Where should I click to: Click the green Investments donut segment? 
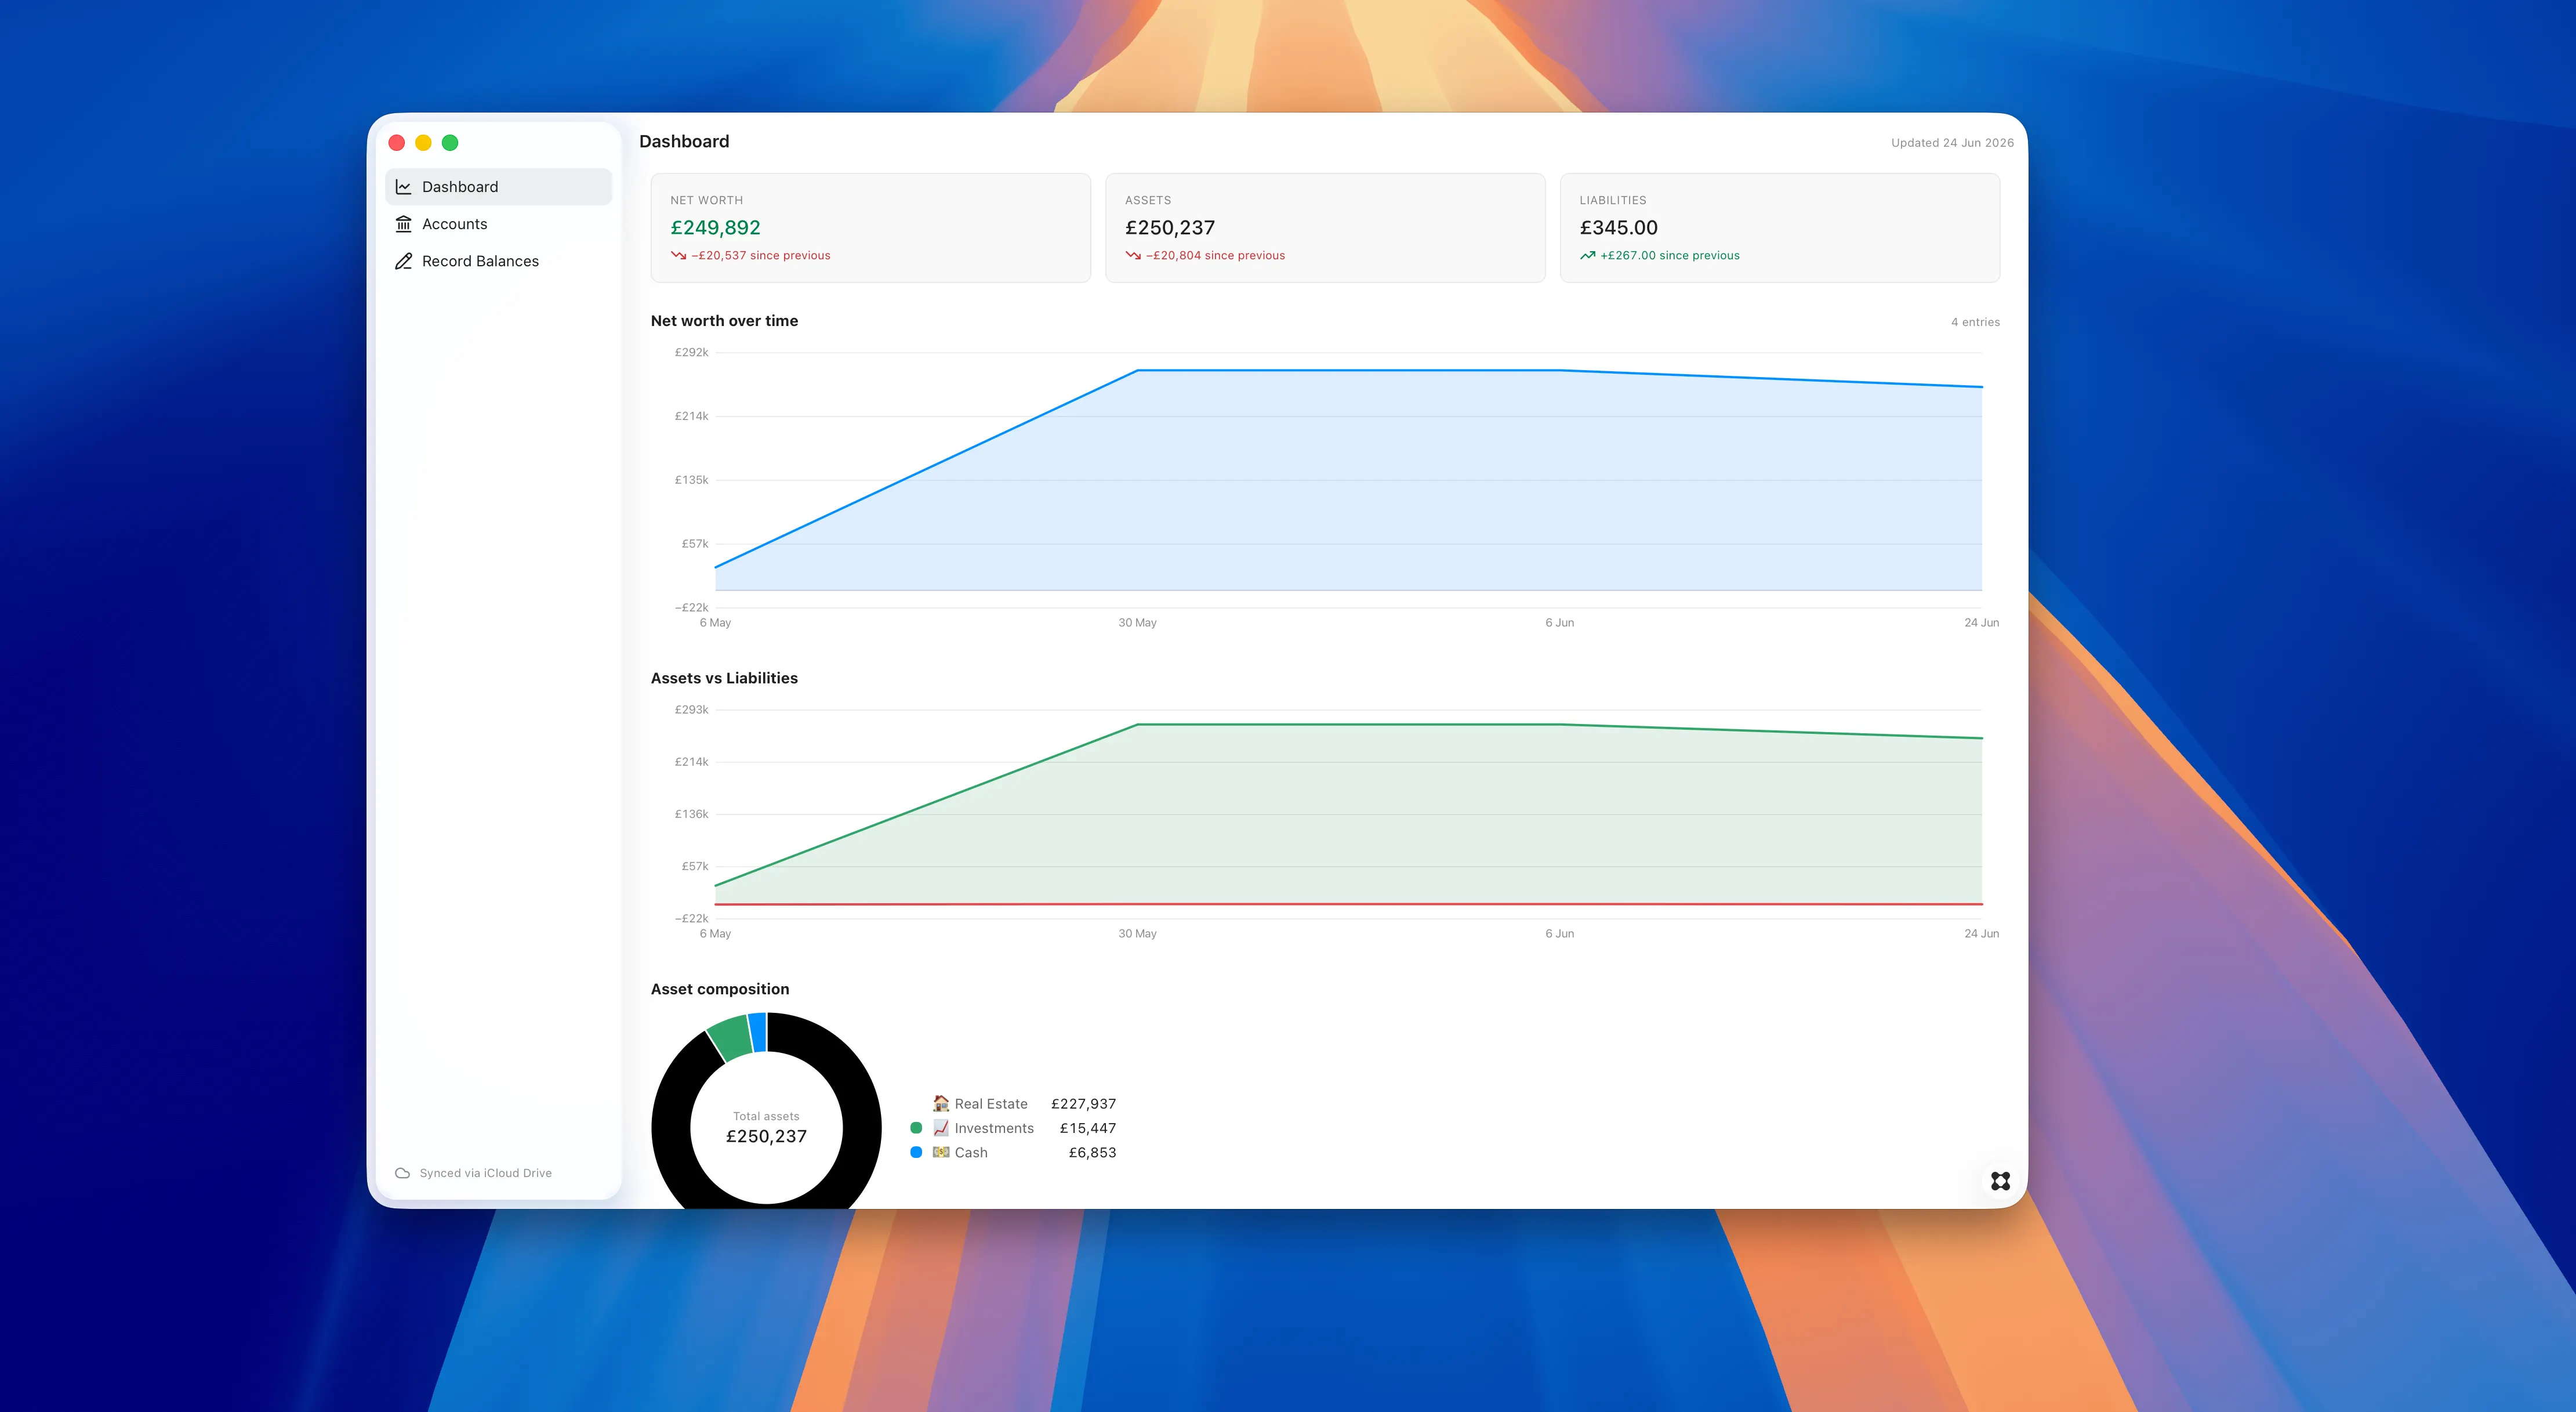click(731, 1038)
